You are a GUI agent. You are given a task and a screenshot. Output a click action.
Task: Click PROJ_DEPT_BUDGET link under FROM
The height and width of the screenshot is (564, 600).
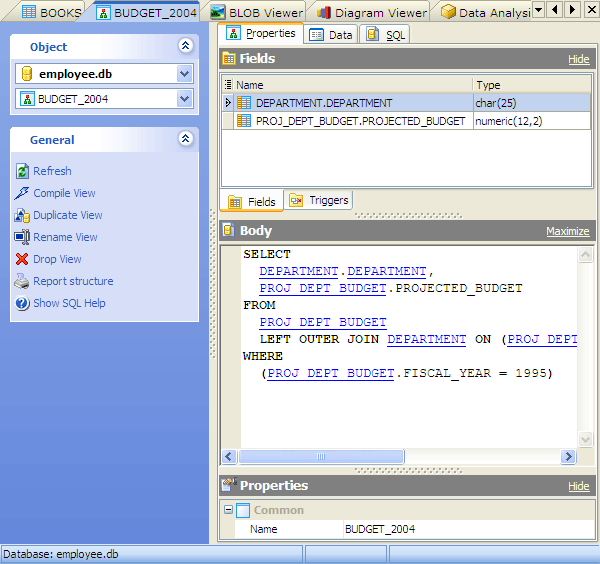(x=323, y=323)
